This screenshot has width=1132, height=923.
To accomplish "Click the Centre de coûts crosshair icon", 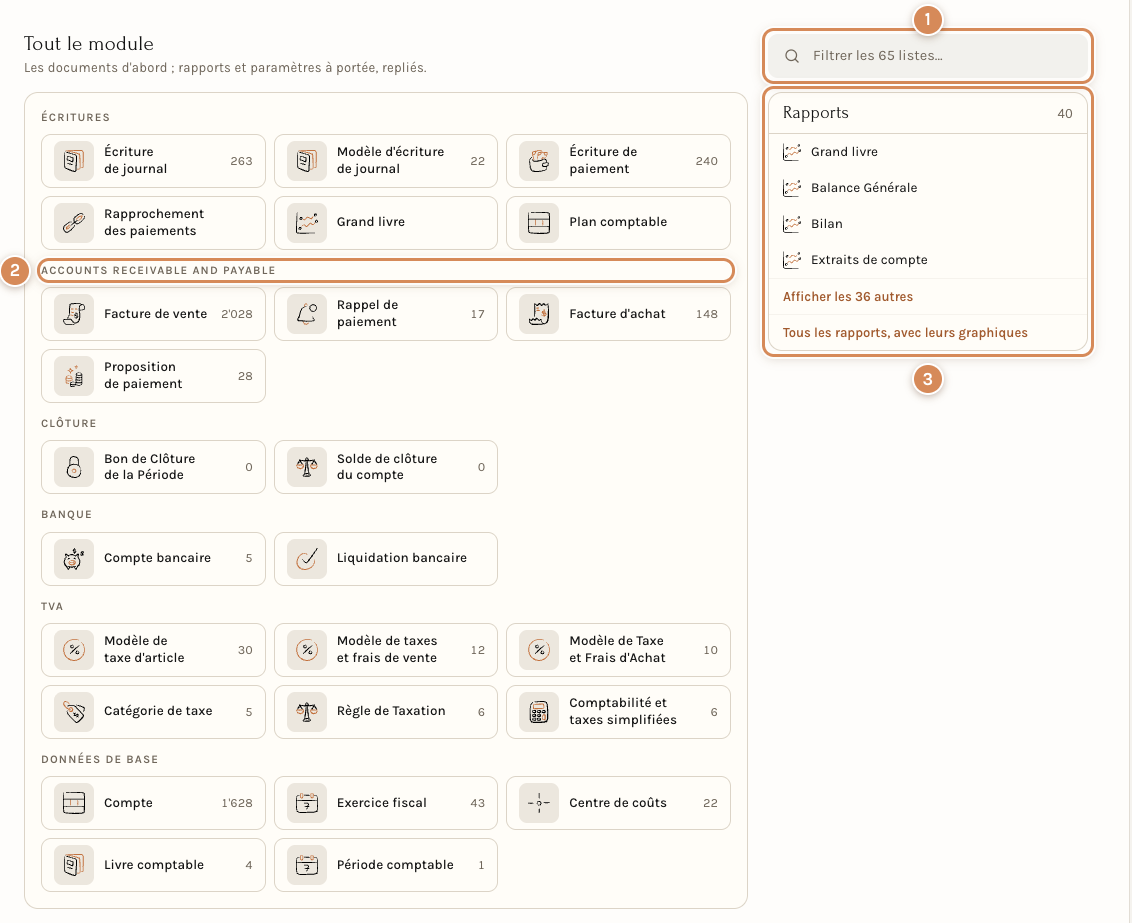I will (x=539, y=802).
